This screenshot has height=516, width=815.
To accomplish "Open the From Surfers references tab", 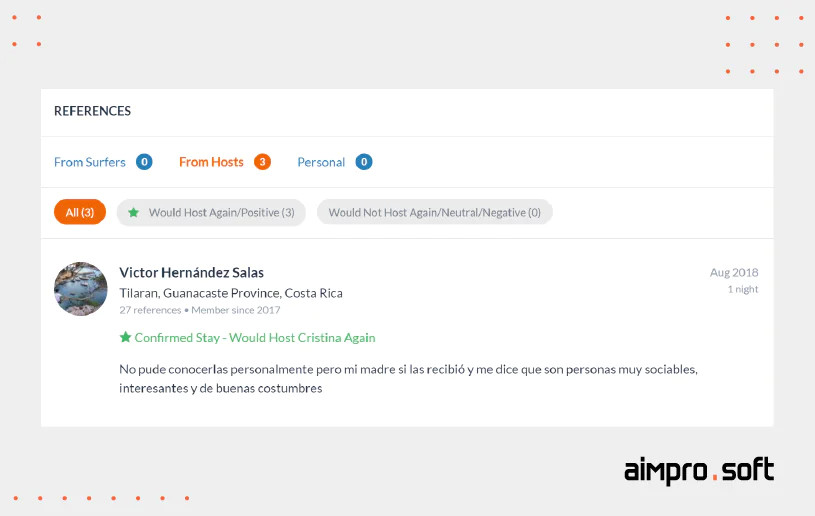I will (90, 162).
